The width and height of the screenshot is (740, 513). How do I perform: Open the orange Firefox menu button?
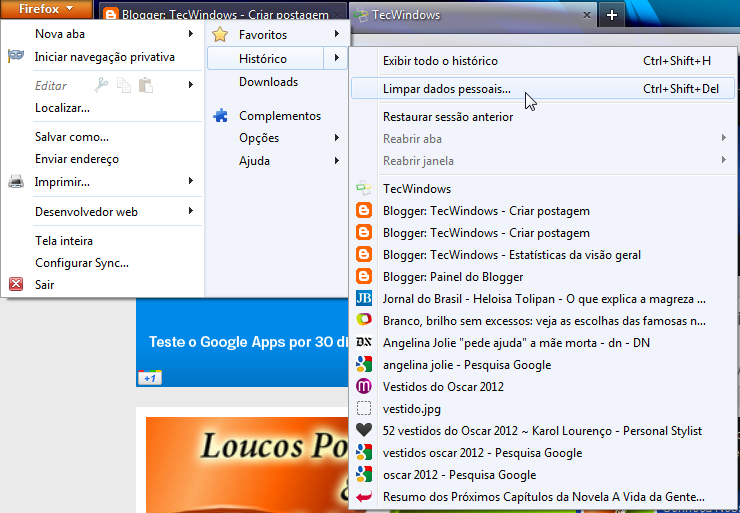[47, 10]
